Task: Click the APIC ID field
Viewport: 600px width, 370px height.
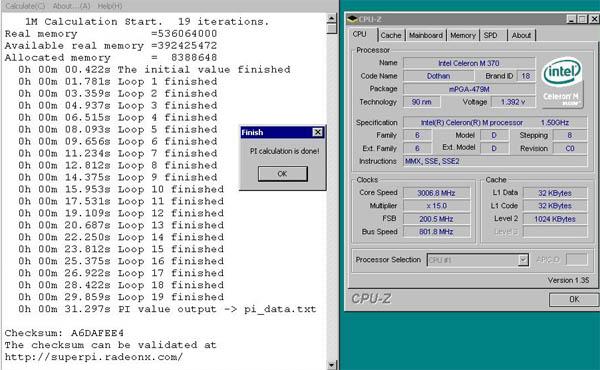Action: pos(576,259)
